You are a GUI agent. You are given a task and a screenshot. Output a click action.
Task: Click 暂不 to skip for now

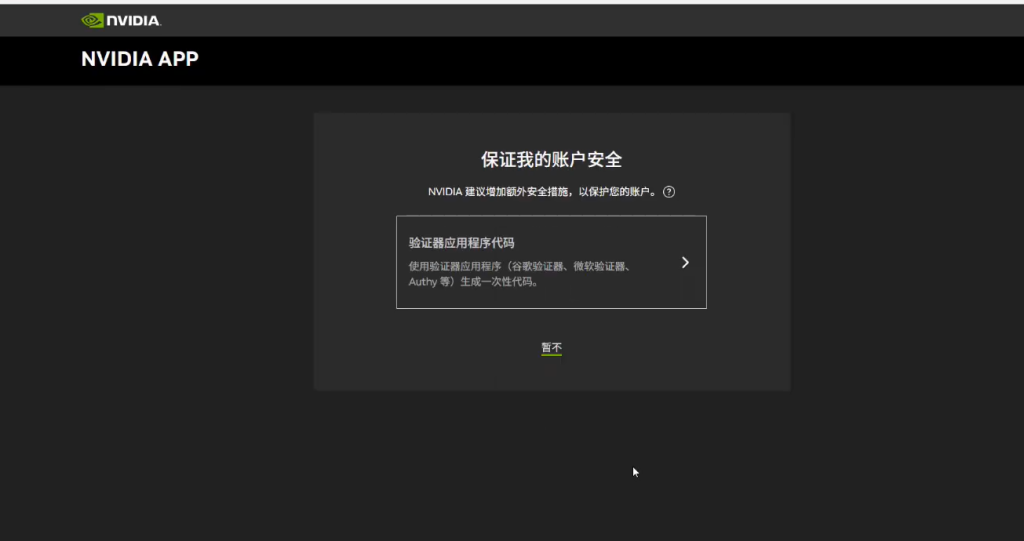pos(551,347)
